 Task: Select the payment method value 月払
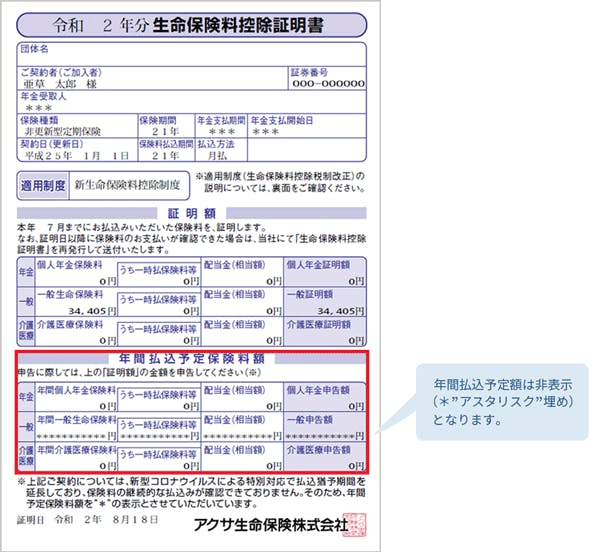(x=217, y=156)
